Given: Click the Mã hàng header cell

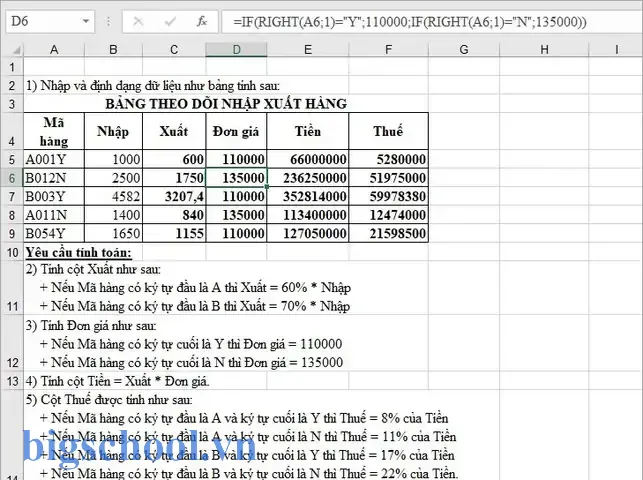Looking at the screenshot, I should (54, 131).
